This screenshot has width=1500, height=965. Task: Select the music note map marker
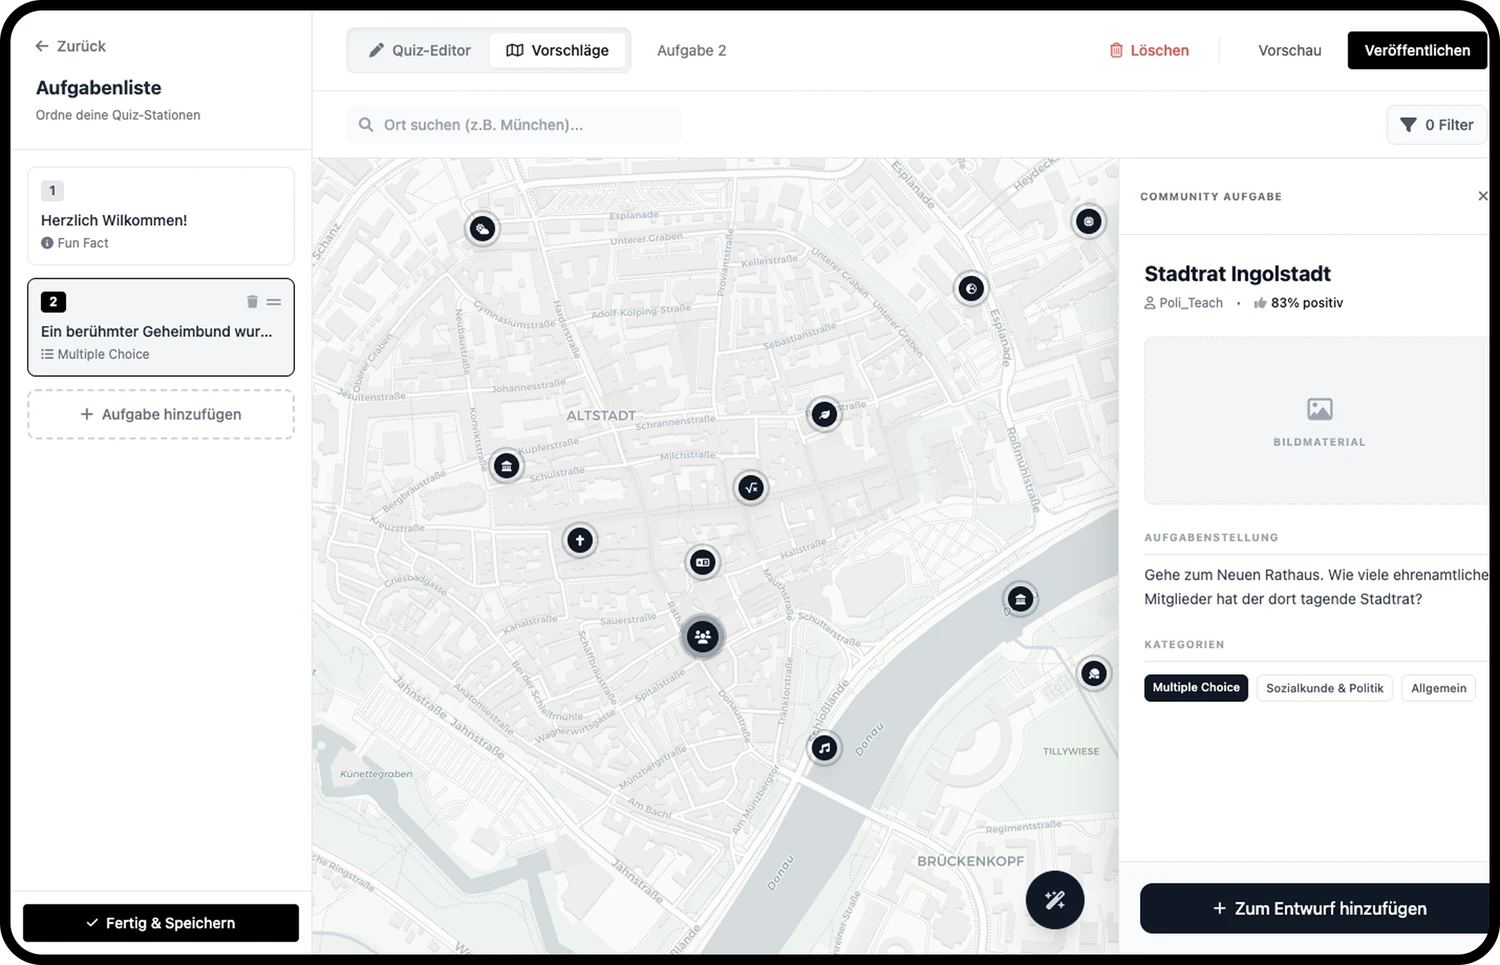coord(824,748)
